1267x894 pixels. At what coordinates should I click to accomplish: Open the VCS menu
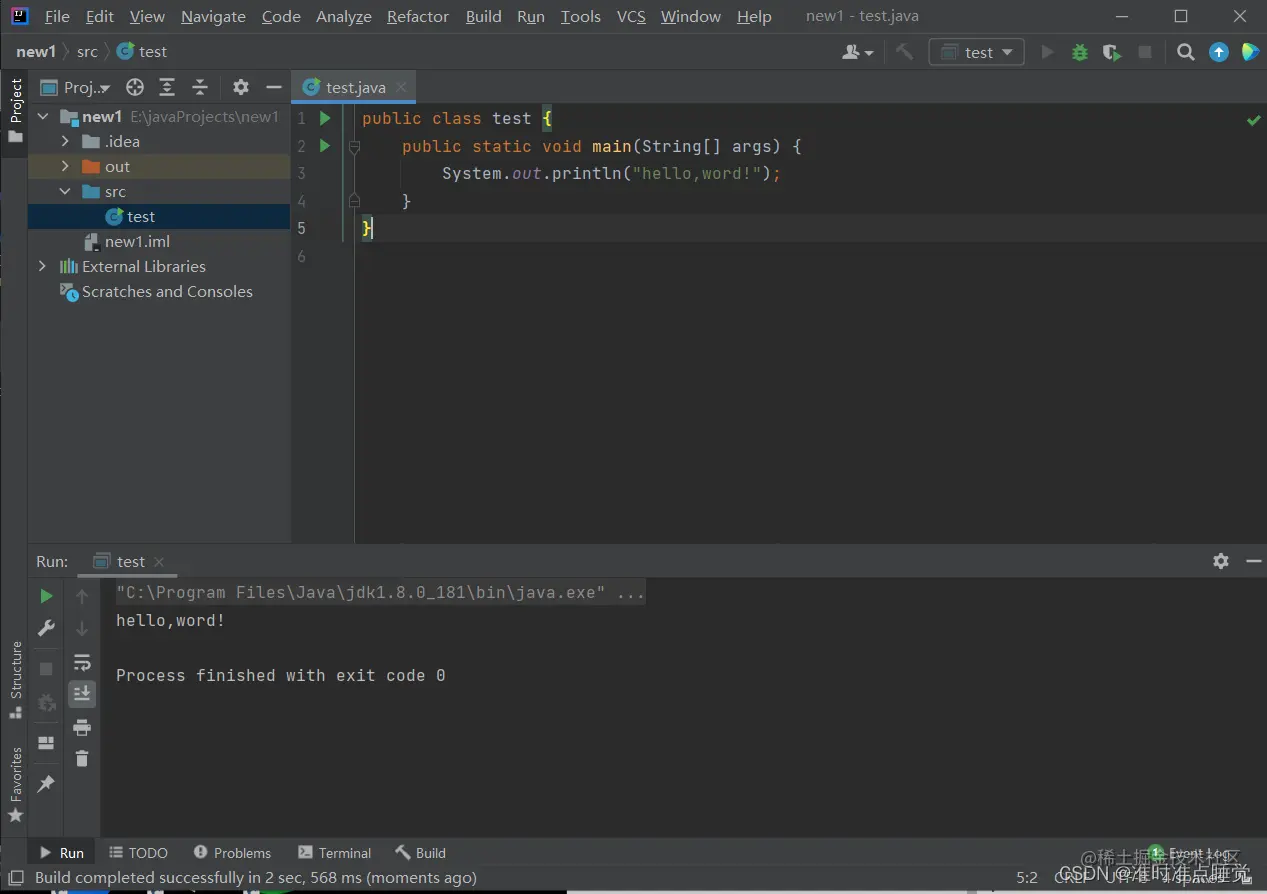pyautogui.click(x=631, y=16)
